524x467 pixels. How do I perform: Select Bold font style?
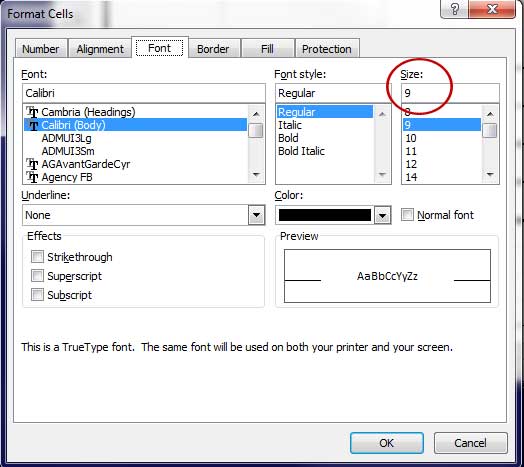(x=324, y=138)
